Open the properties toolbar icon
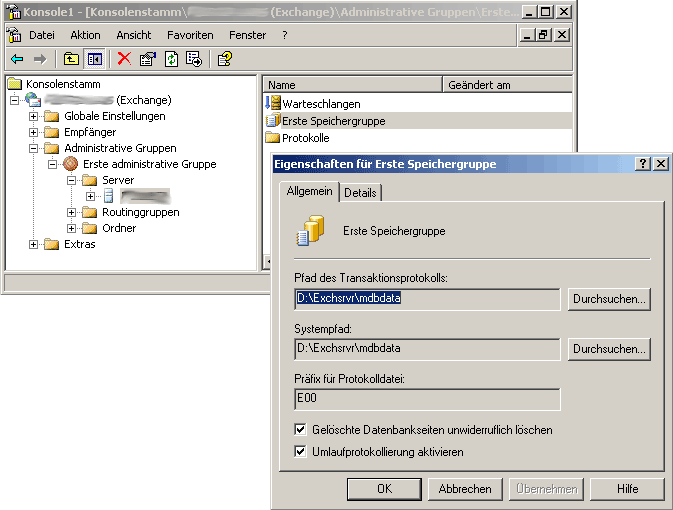 (148, 59)
